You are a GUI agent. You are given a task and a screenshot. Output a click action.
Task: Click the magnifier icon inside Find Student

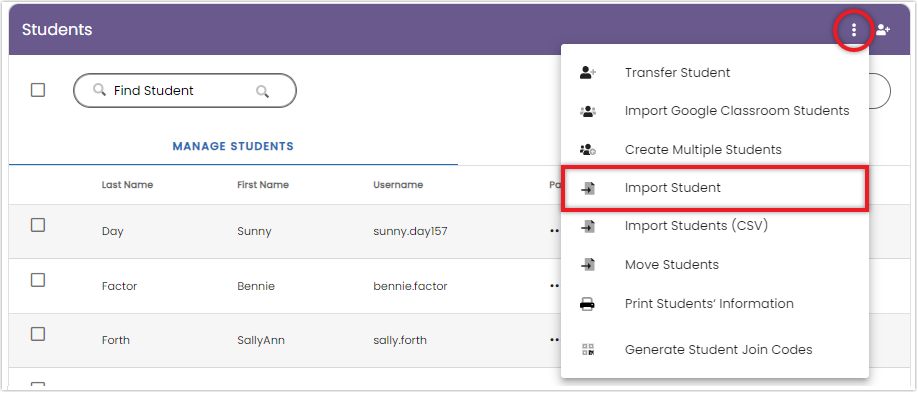coord(262,91)
